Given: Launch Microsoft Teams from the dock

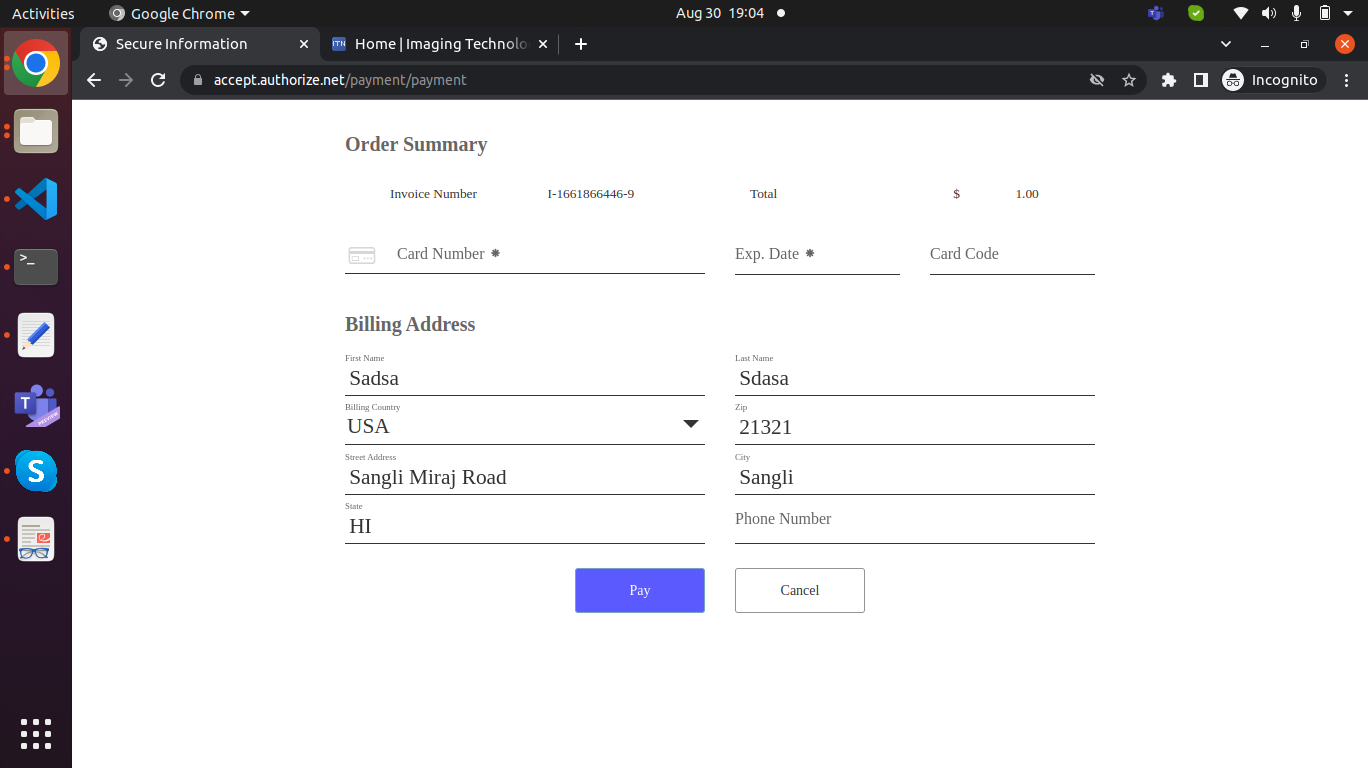Looking at the screenshot, I should (x=36, y=405).
